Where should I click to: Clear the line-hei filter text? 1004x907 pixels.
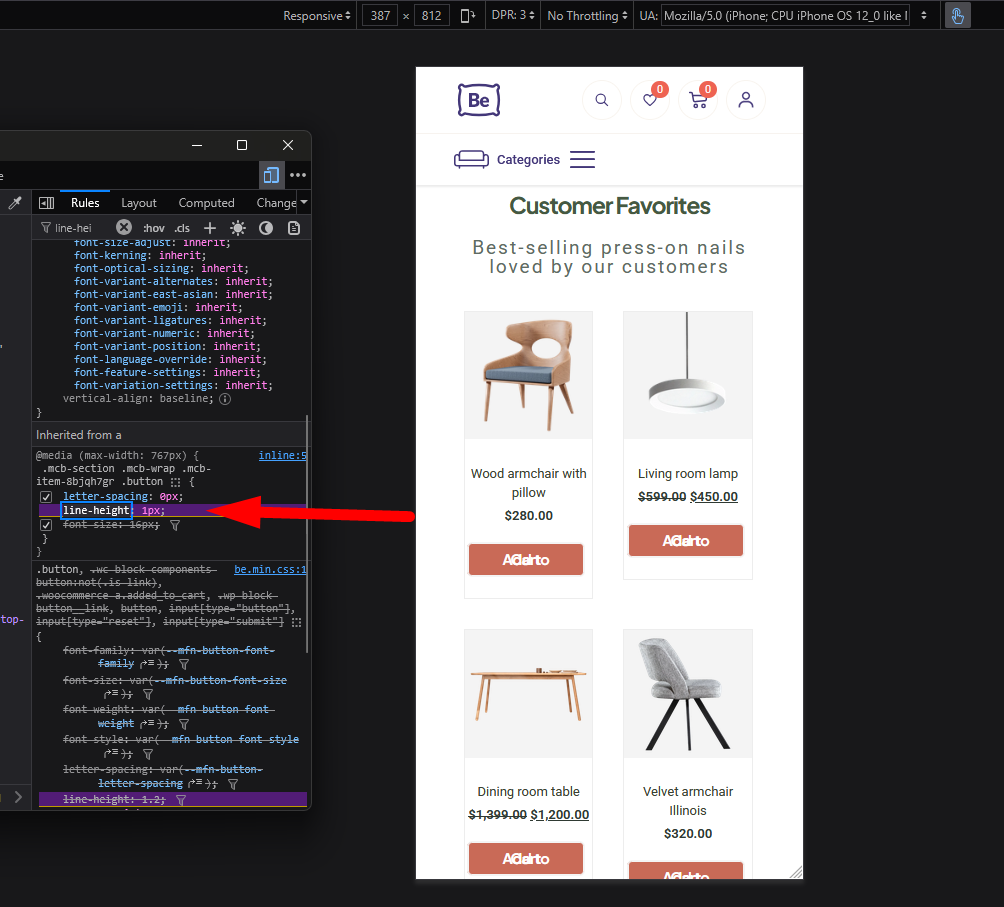(x=124, y=228)
